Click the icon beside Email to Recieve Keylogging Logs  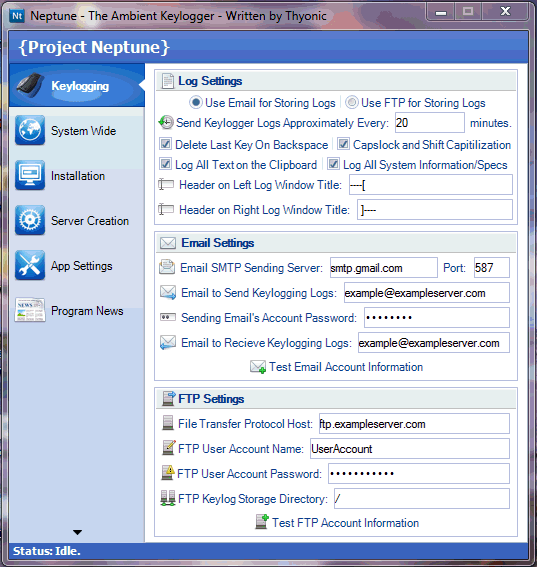pyautogui.click(x=168, y=342)
